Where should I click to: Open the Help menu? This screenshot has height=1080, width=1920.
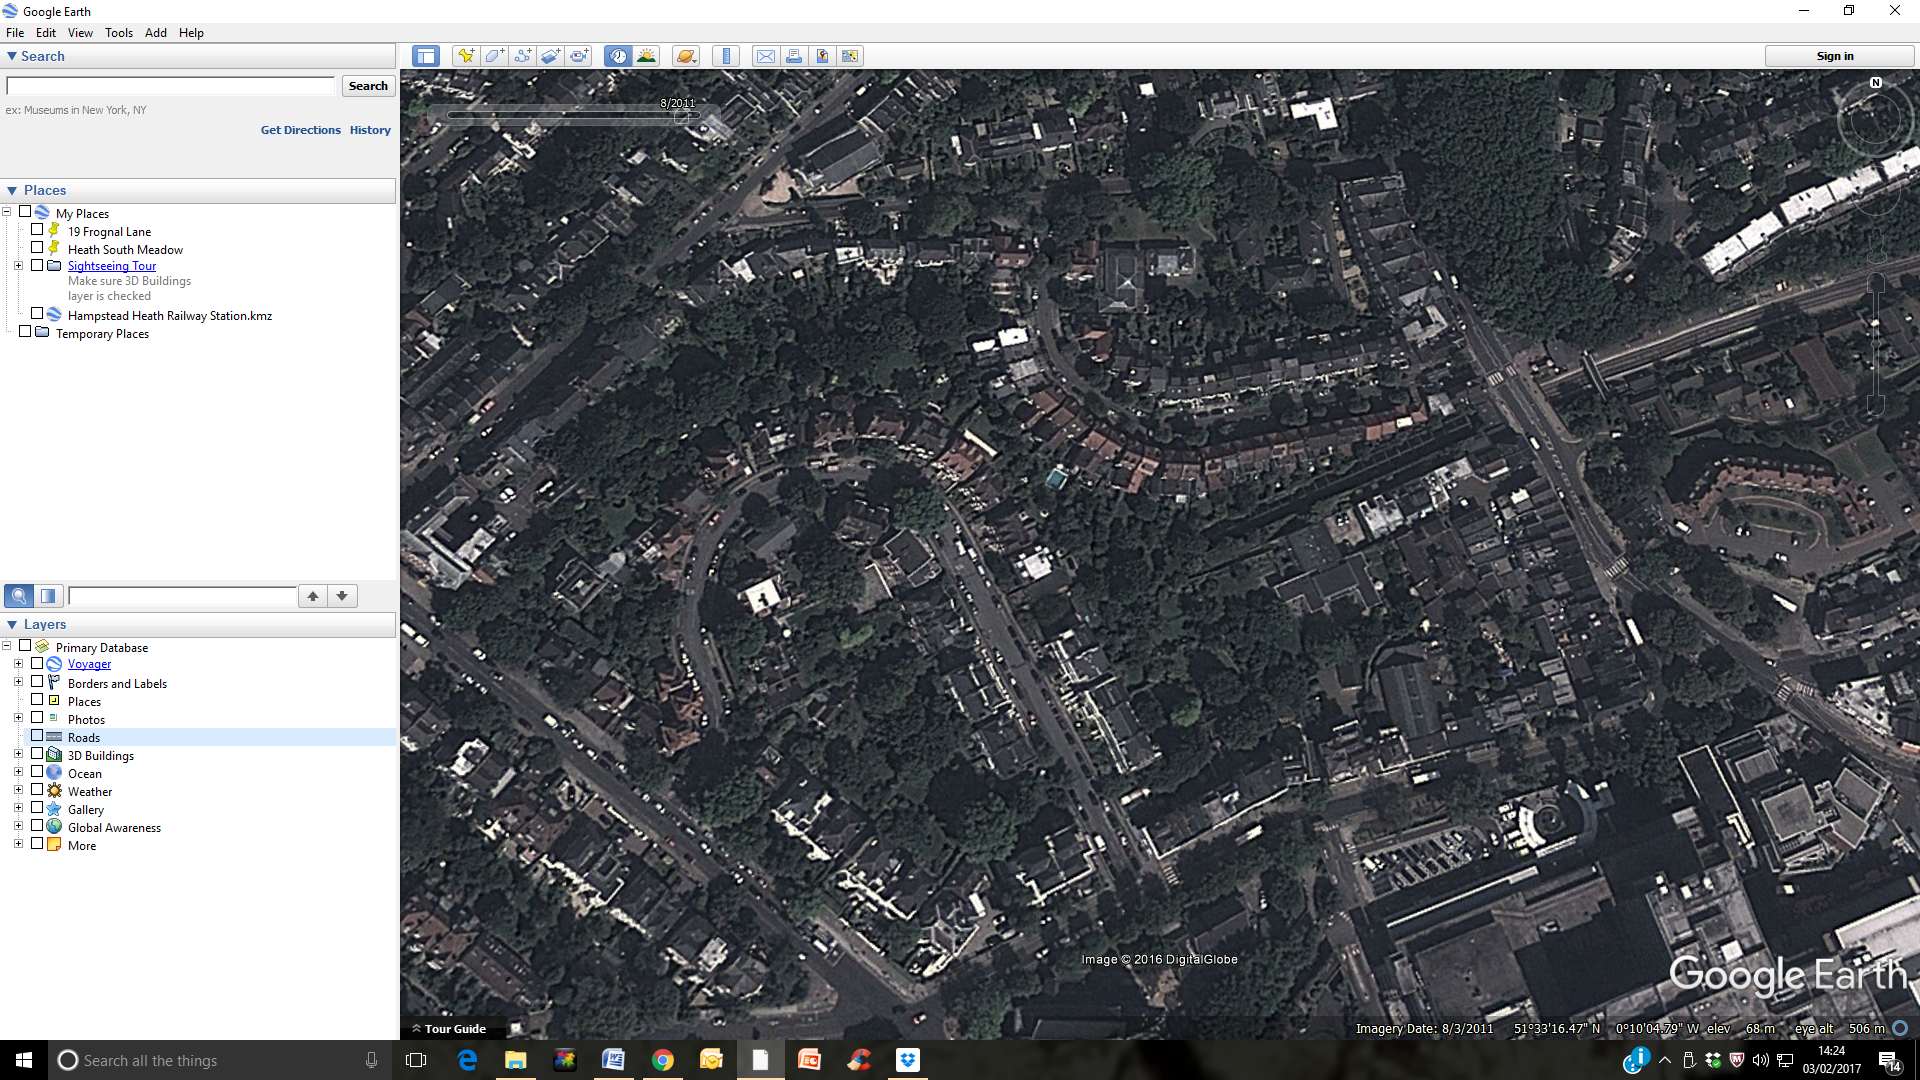(191, 32)
